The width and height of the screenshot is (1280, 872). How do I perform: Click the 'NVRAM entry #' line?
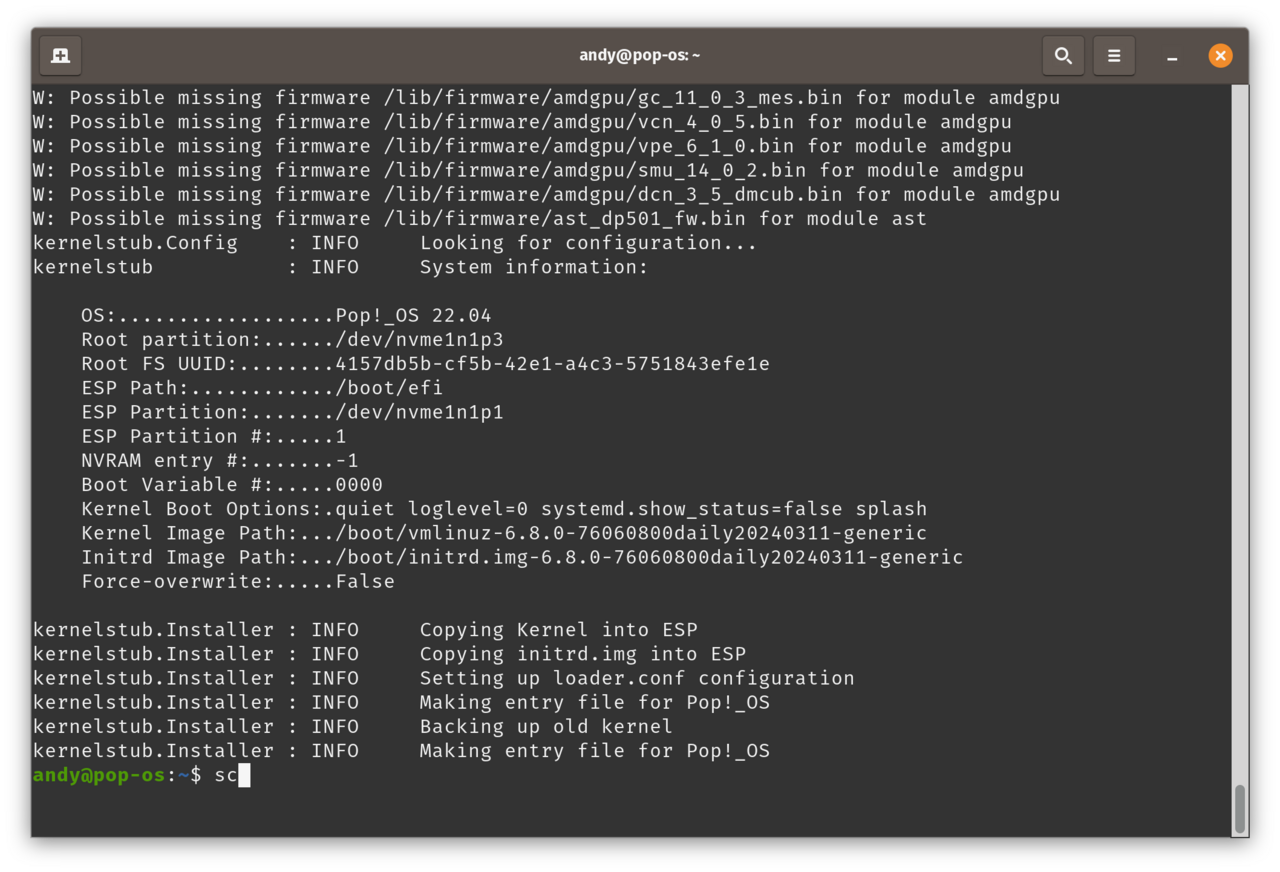coord(220,460)
